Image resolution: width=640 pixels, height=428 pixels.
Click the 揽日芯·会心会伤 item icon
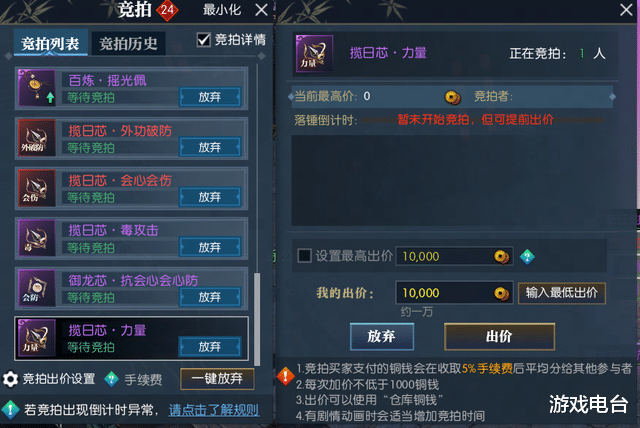tap(37, 188)
